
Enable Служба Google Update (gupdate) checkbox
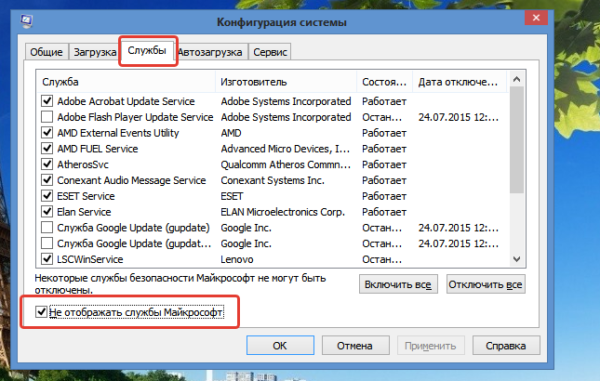tap(47, 228)
